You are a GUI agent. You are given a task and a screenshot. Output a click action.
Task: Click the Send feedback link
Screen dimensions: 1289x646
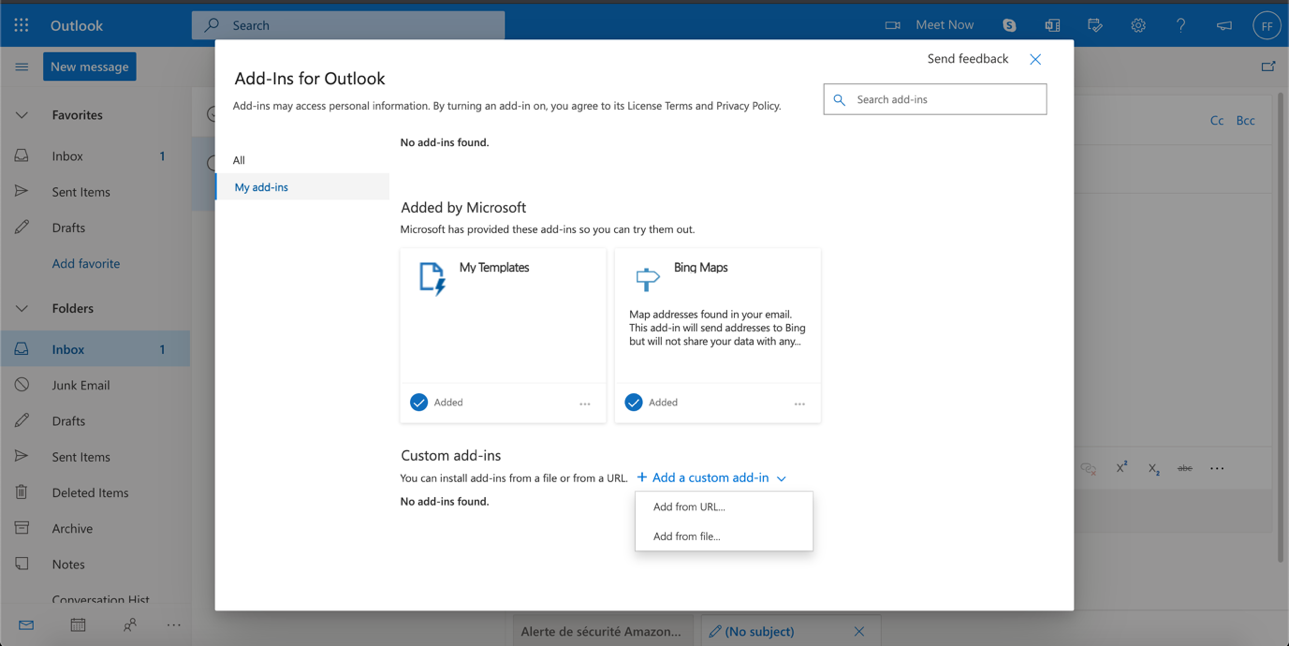coord(967,59)
